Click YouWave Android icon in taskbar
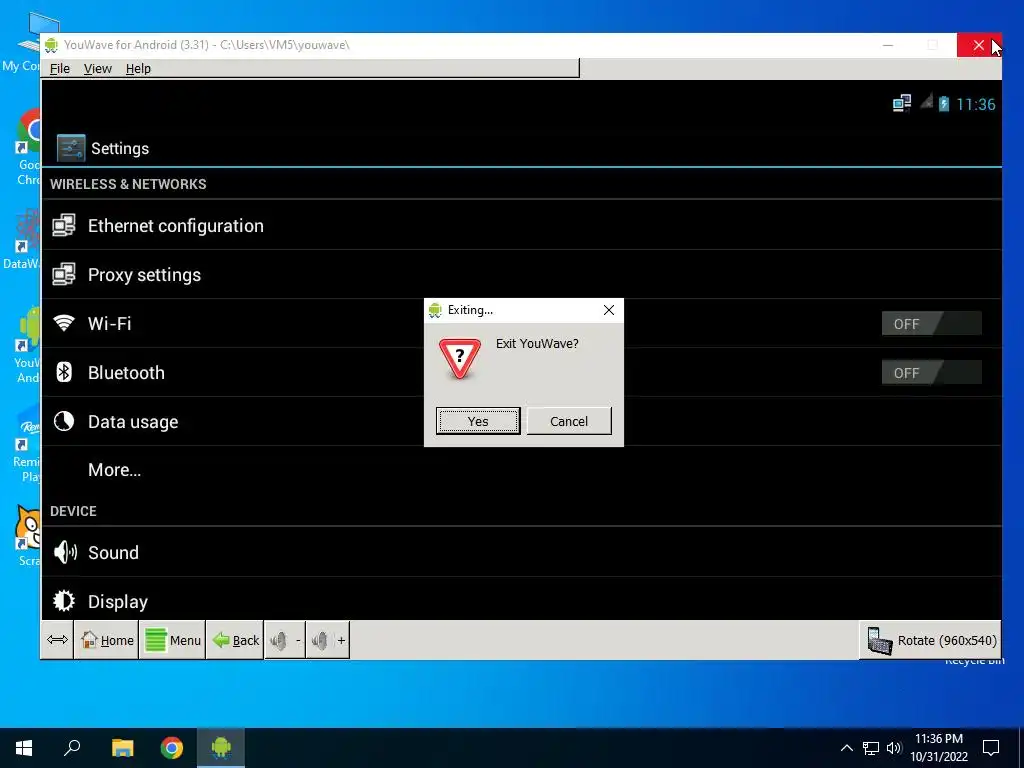This screenshot has width=1024, height=768. [x=221, y=748]
